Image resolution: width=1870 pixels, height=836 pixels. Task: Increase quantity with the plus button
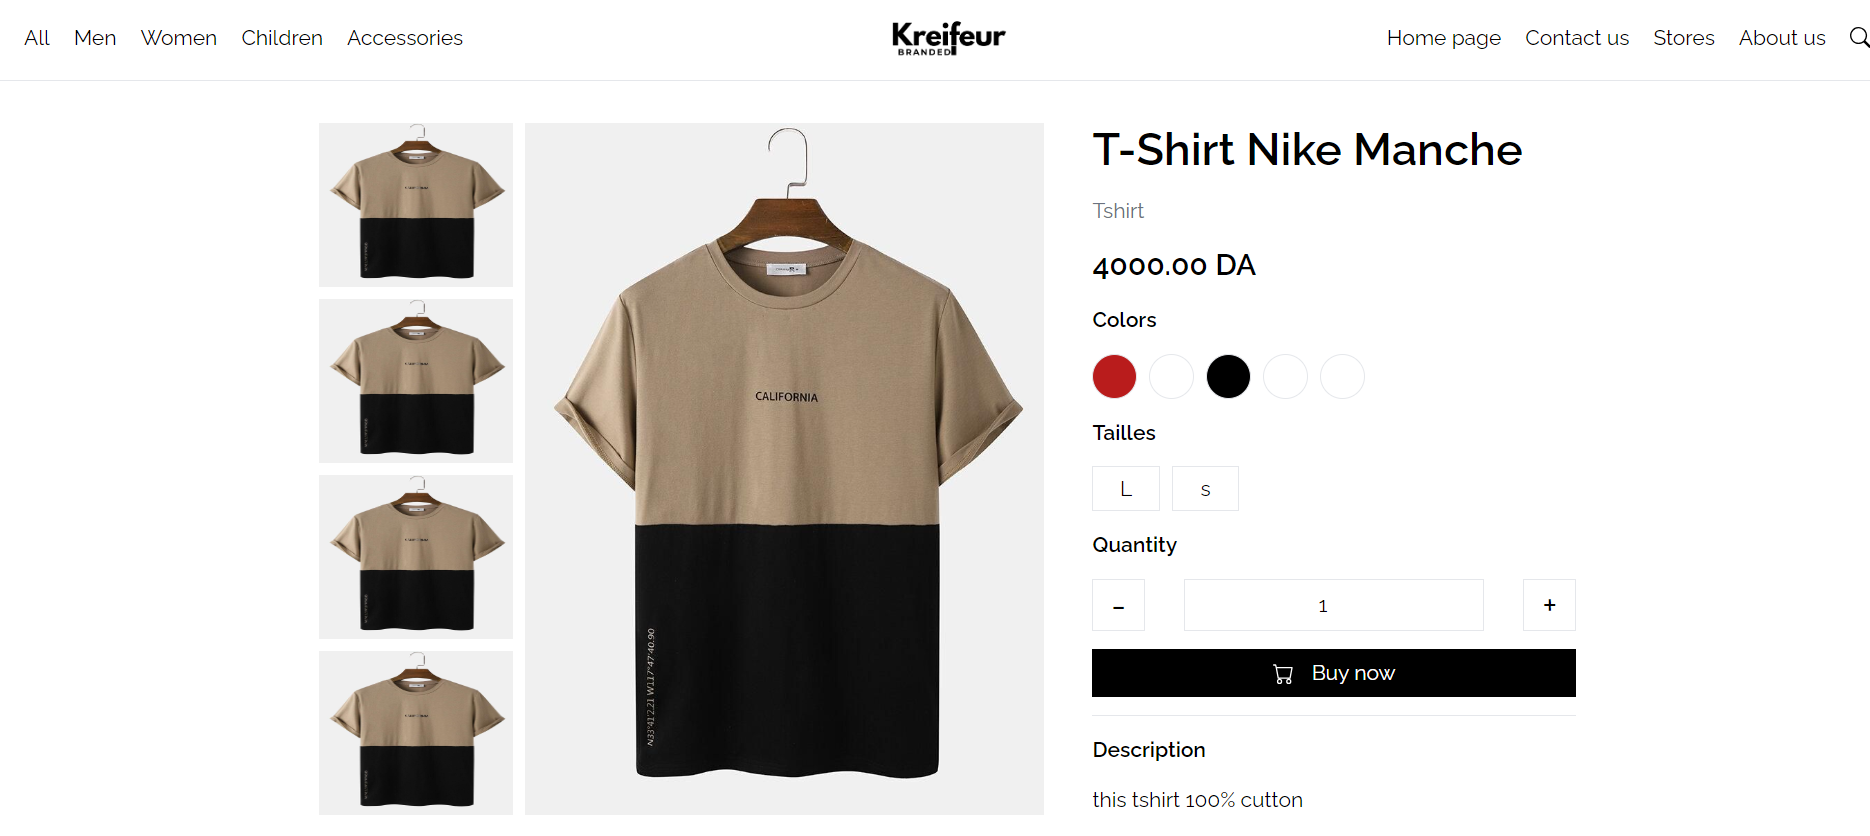coord(1549,605)
